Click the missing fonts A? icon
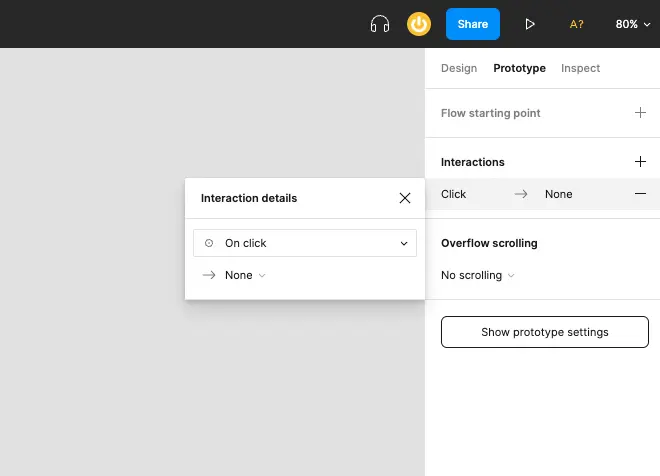The width and height of the screenshot is (660, 476). (x=577, y=24)
